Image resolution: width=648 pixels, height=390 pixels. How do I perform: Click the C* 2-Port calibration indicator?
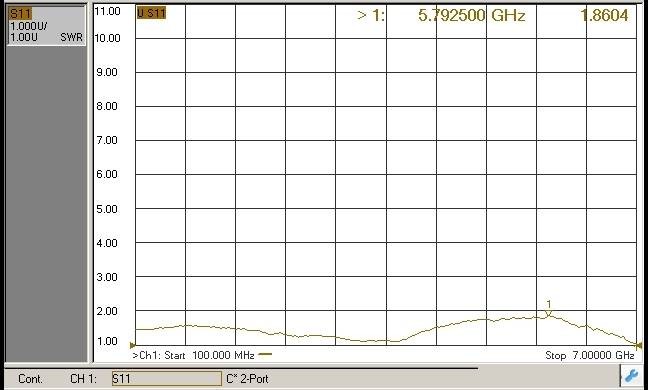[247, 378]
